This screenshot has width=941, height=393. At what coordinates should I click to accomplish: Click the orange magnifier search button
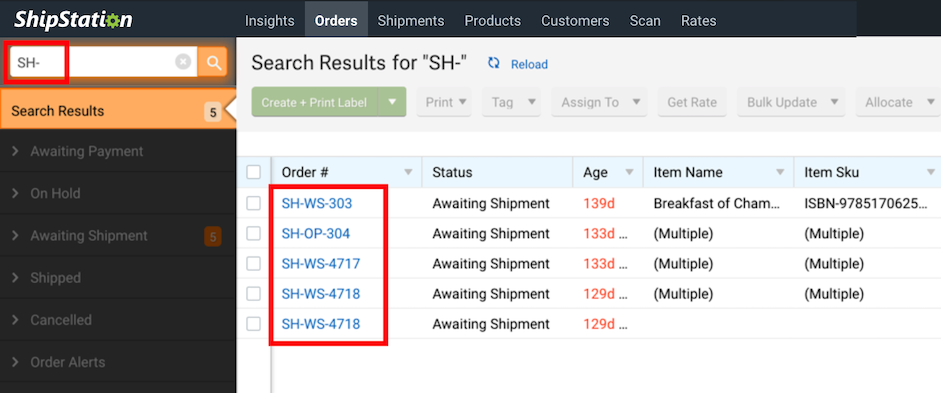pyautogui.click(x=213, y=62)
